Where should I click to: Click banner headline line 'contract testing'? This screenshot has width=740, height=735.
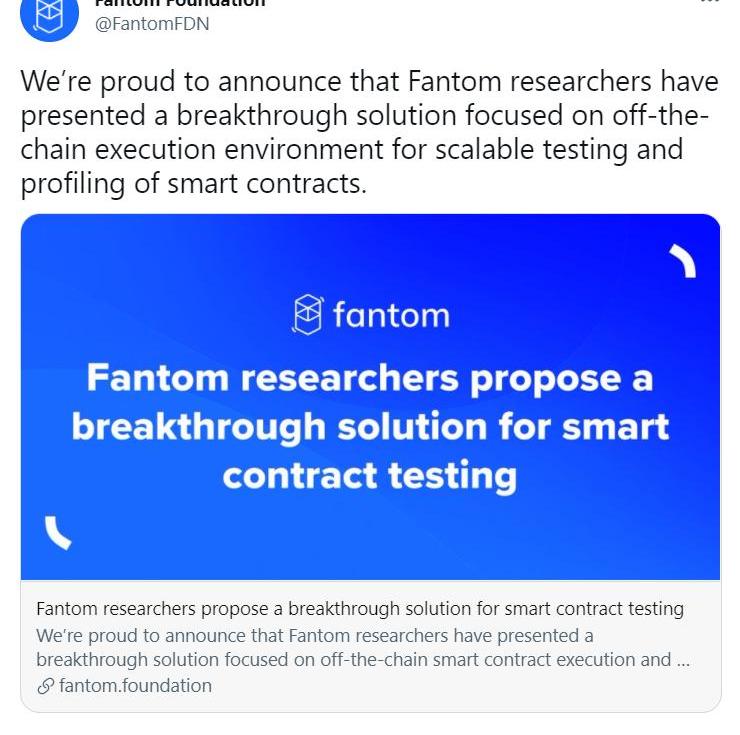point(370,476)
